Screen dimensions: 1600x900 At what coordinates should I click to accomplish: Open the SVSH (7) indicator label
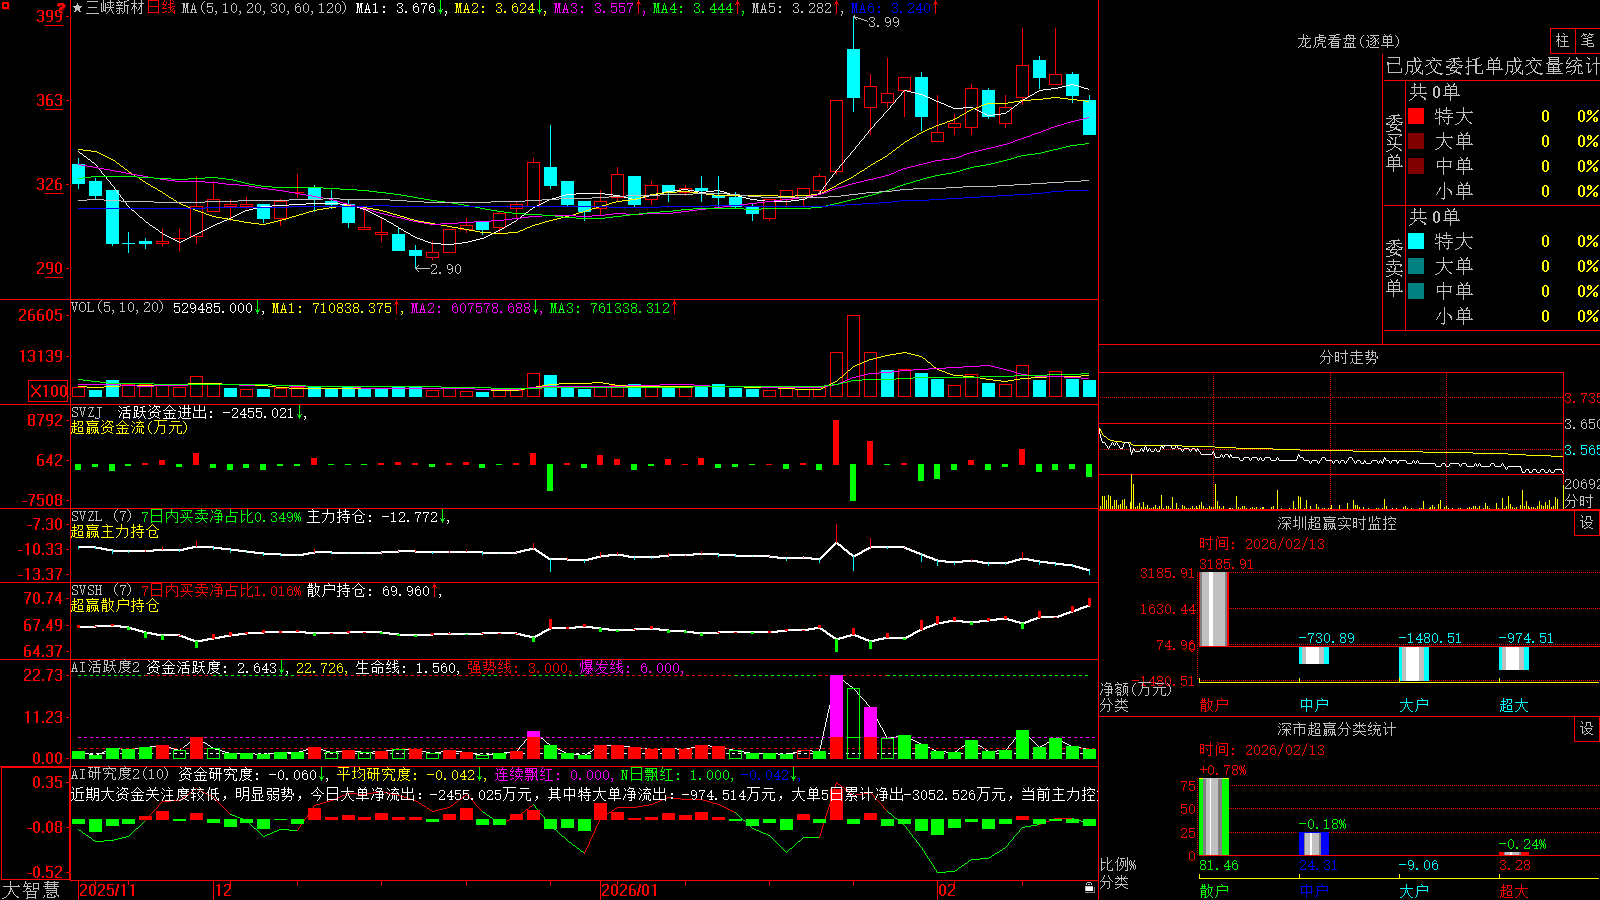click(101, 591)
